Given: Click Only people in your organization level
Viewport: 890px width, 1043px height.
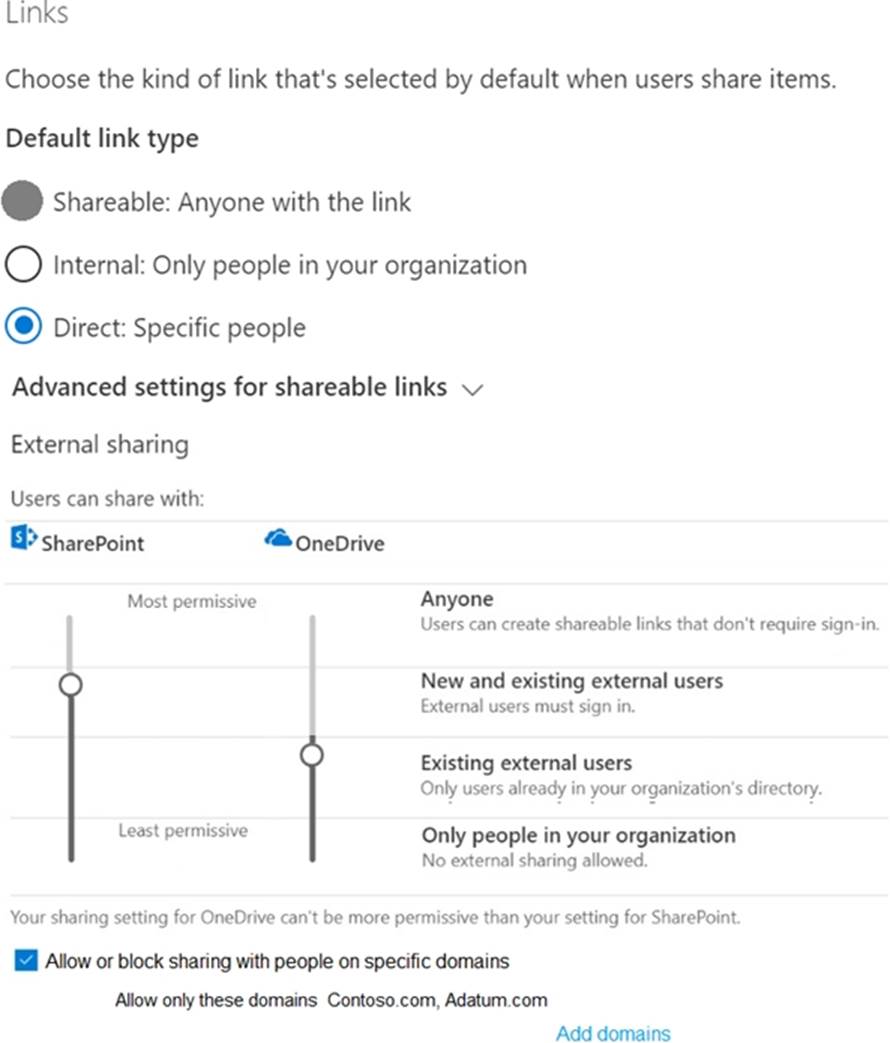Looking at the screenshot, I should click(578, 835).
